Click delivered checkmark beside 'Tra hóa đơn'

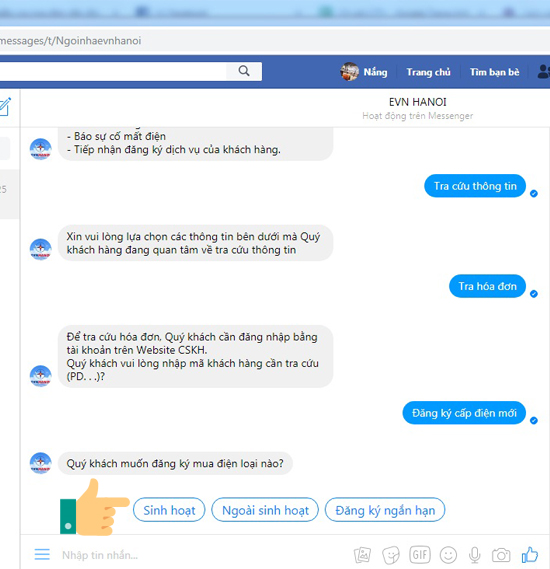534,294
